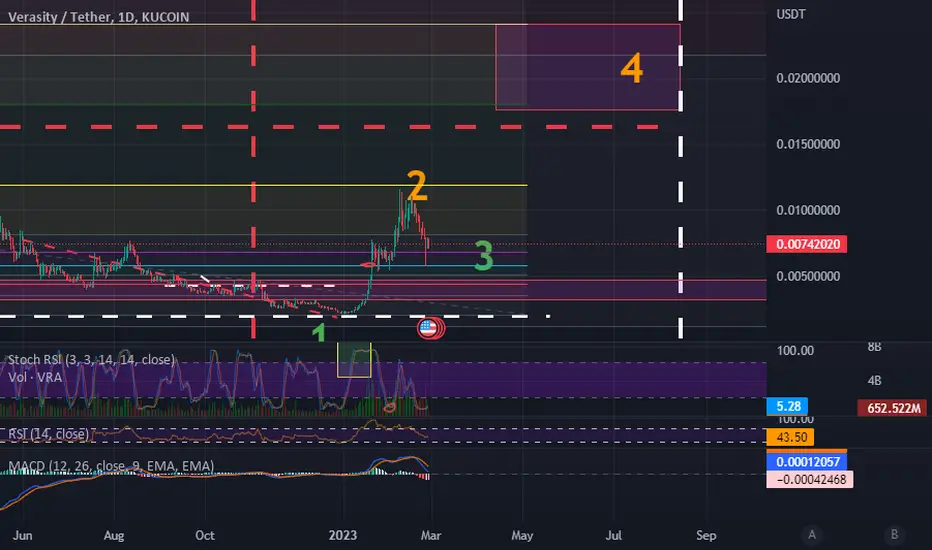
Task: Click the Jun label on time axis
Action: [22, 535]
